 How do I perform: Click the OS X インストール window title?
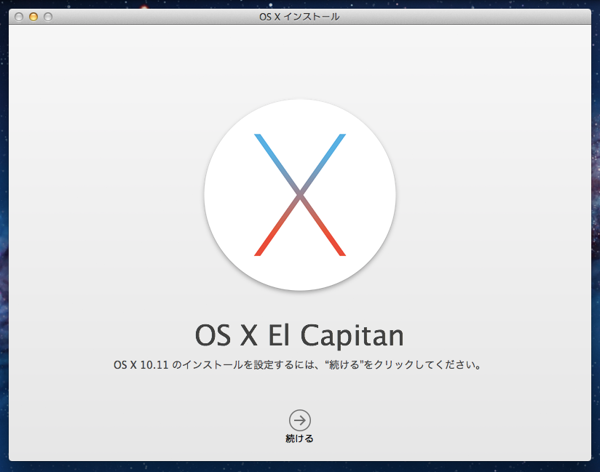299,17
